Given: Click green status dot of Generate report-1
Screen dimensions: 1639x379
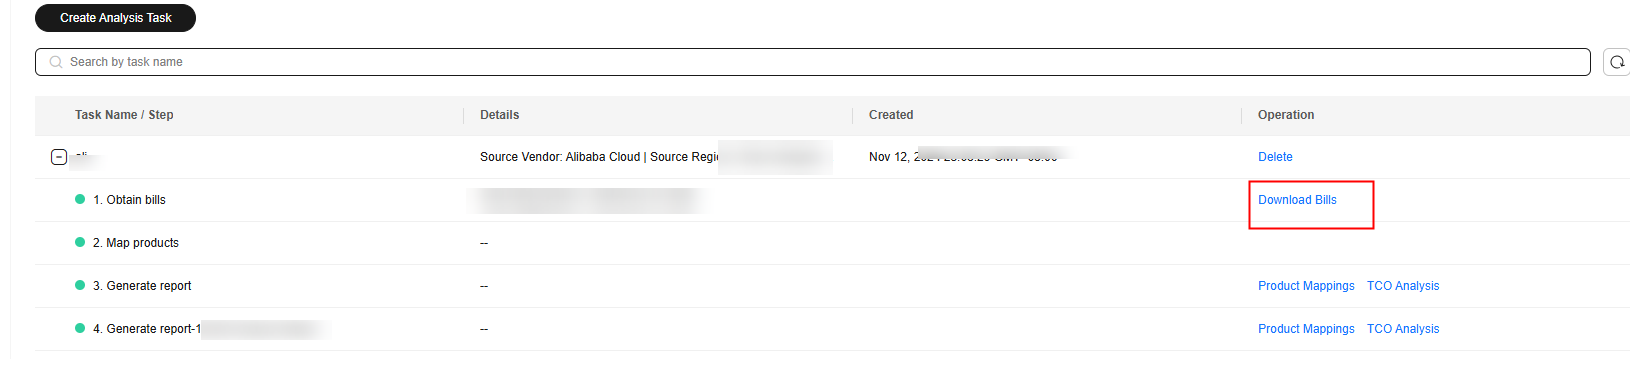Looking at the screenshot, I should [80, 328].
